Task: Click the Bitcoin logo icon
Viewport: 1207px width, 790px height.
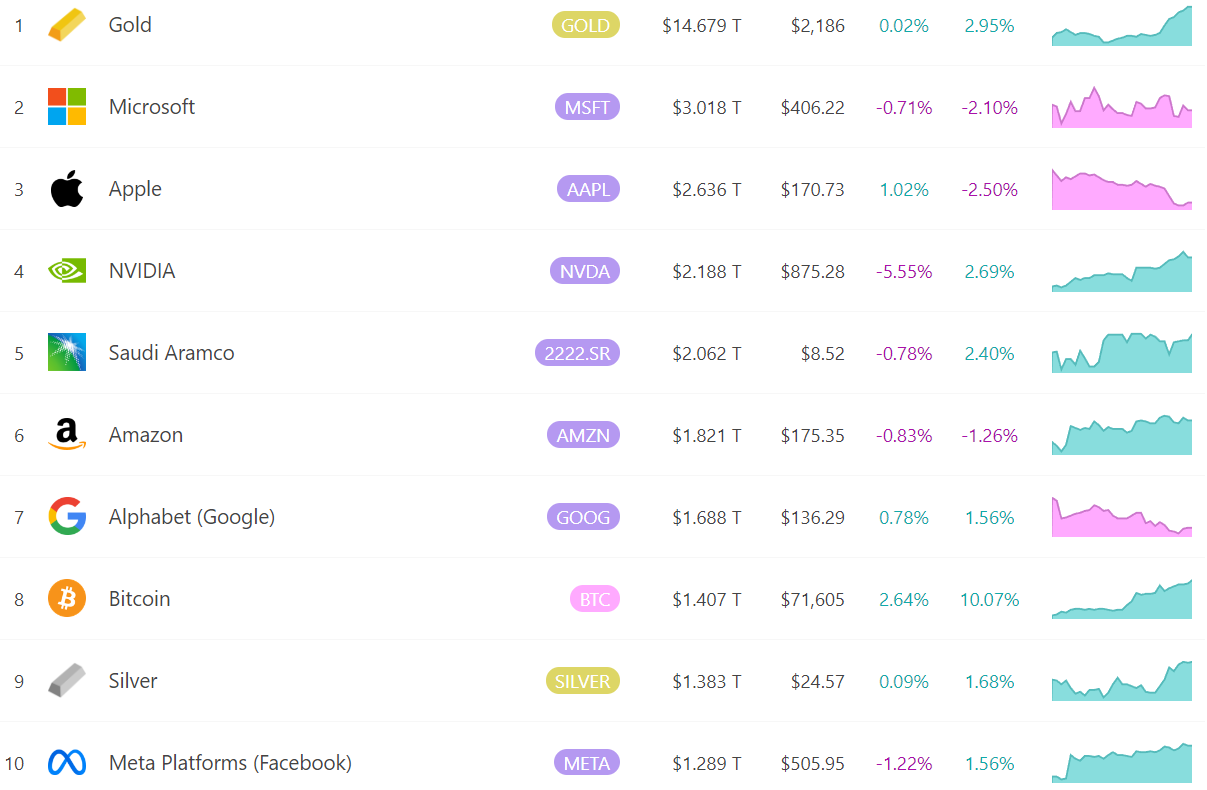Action: pos(67,599)
